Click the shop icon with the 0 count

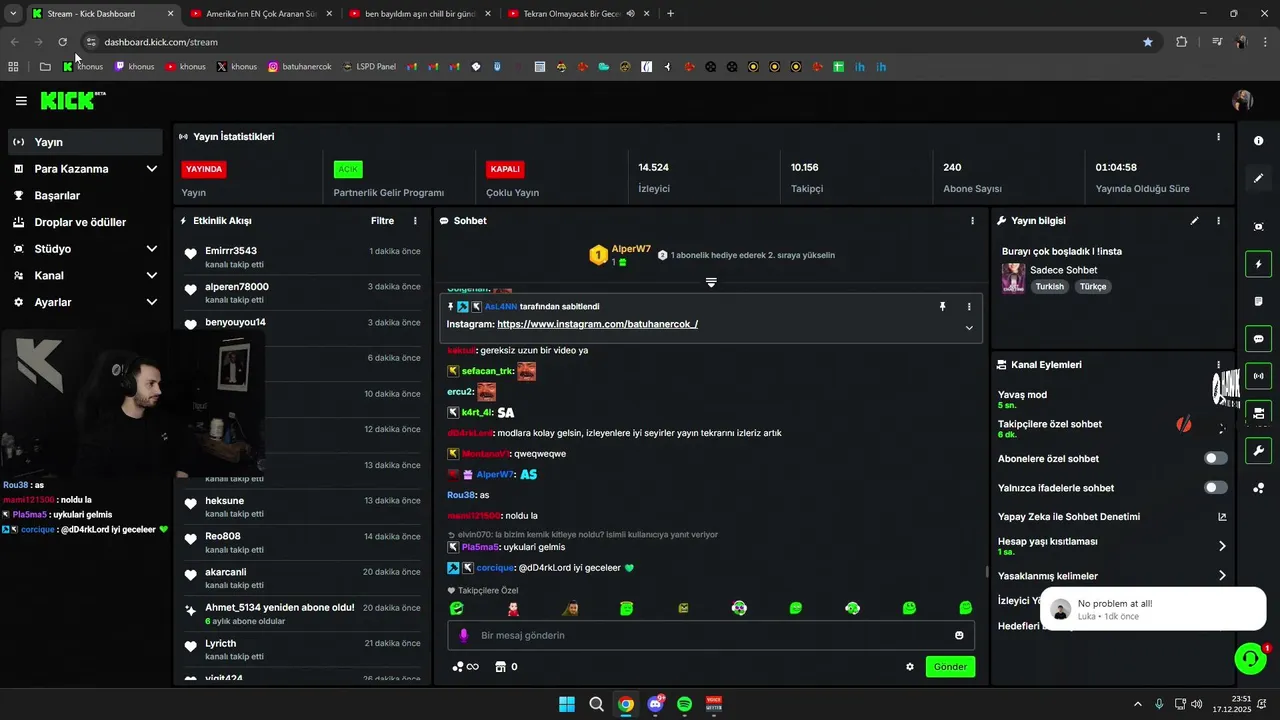coord(506,667)
